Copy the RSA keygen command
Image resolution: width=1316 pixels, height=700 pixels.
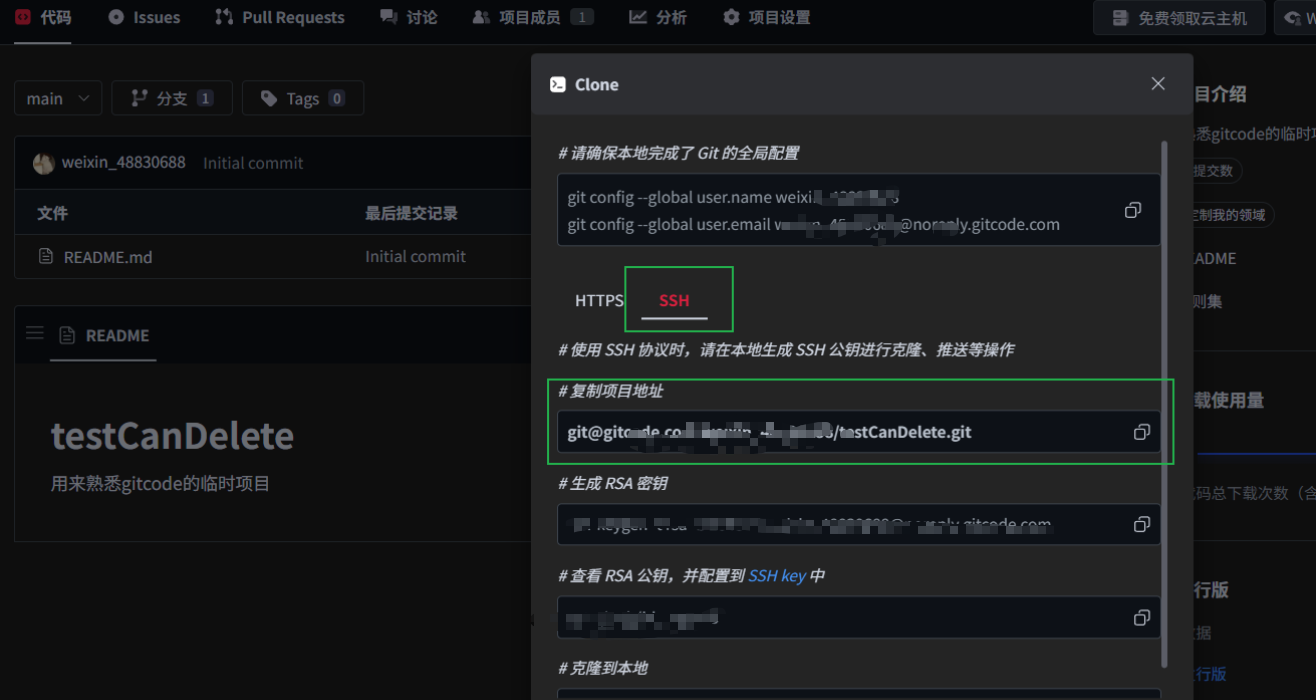tap(1141, 524)
